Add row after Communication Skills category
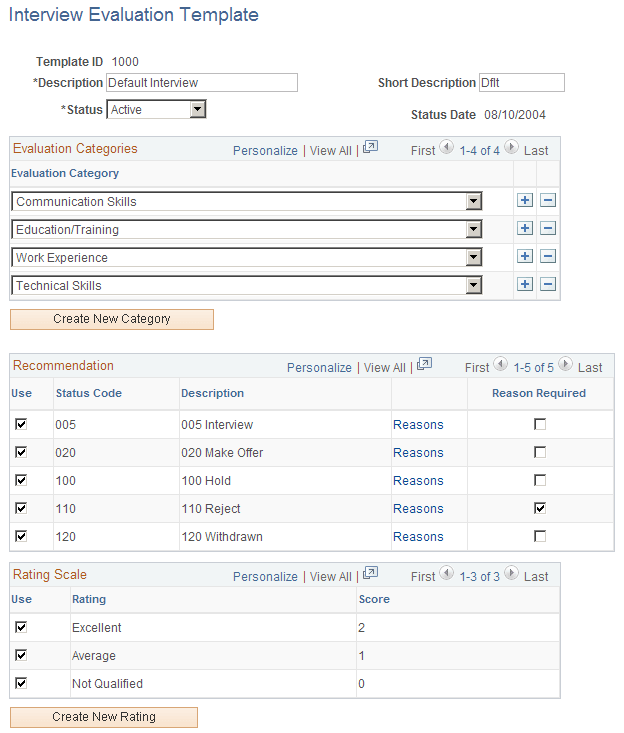The width and height of the screenshot is (624, 733). pos(524,201)
